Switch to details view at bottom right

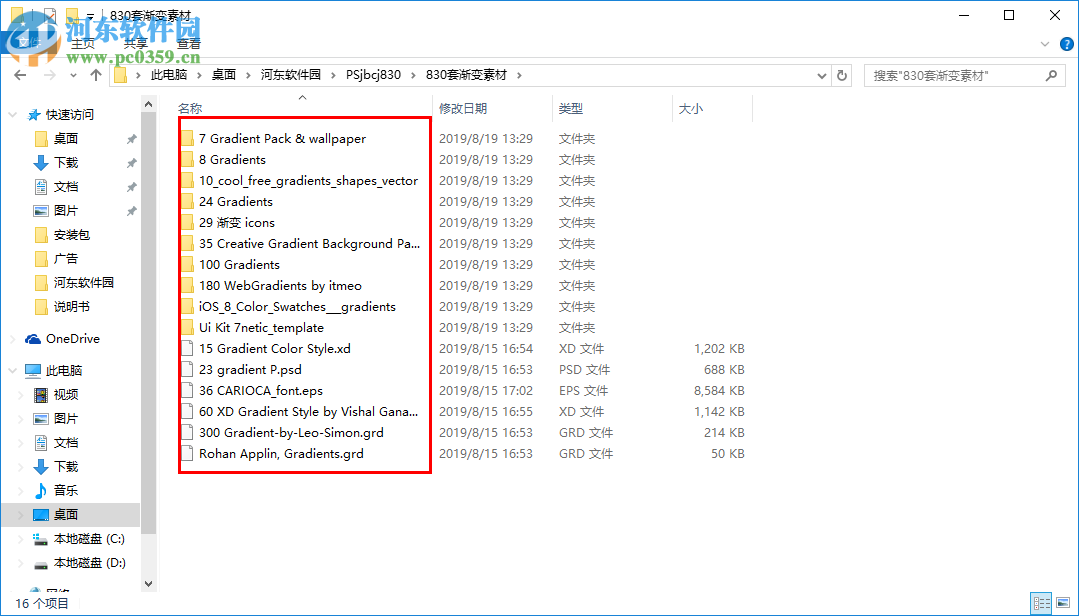pyautogui.click(x=1040, y=603)
